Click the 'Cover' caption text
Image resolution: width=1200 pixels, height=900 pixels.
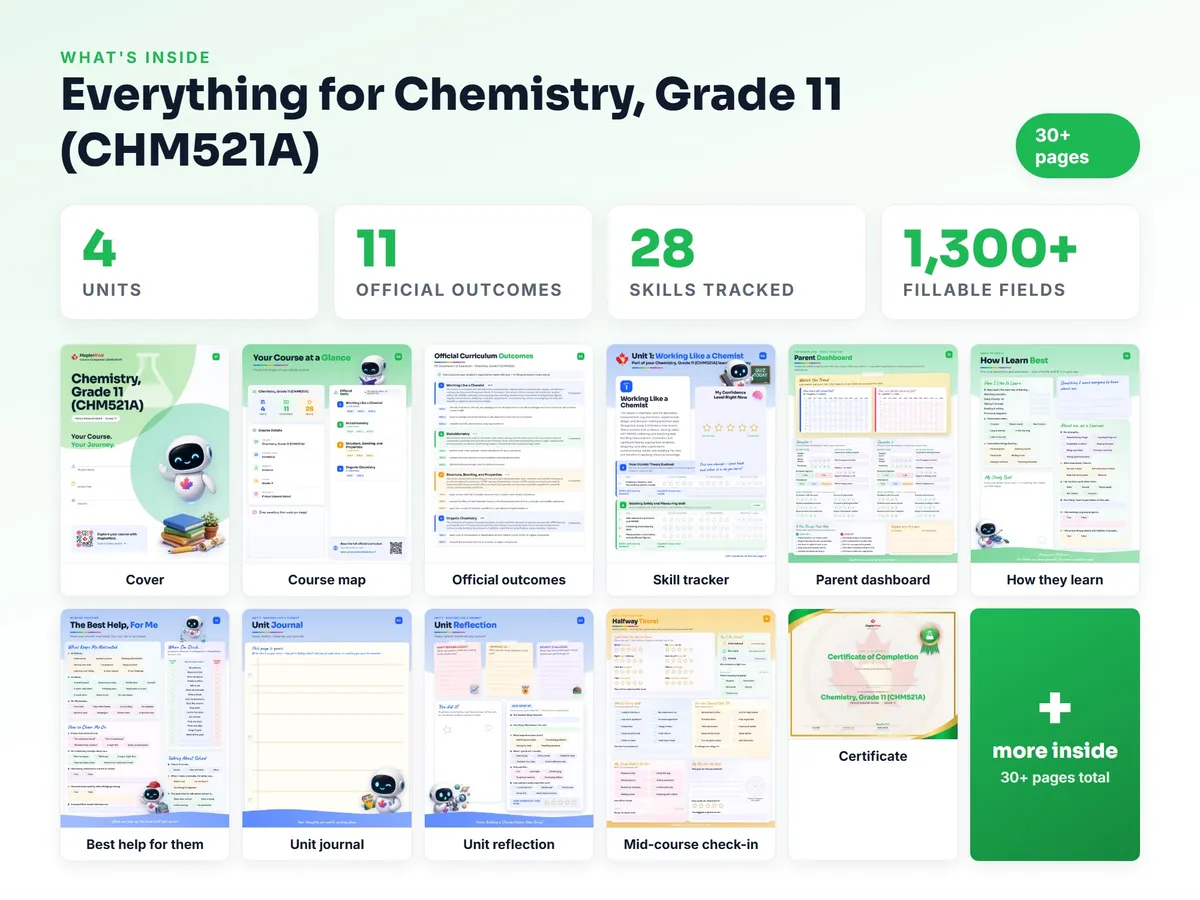[145, 580]
